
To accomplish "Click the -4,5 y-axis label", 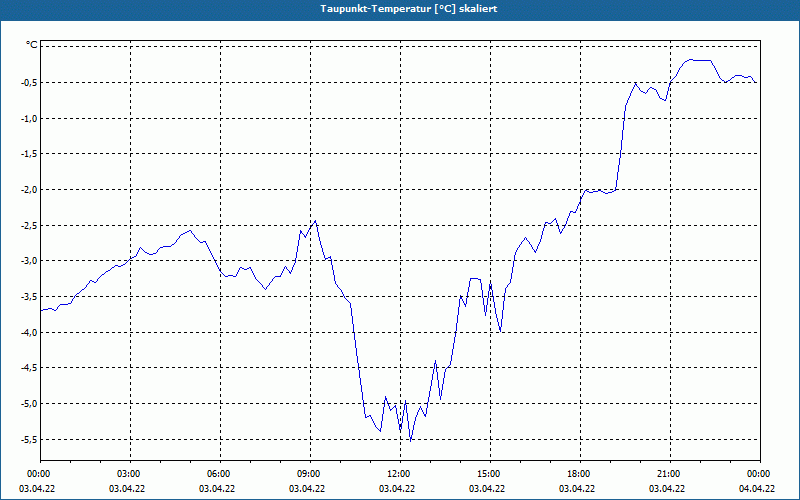I will (x=29, y=368).
